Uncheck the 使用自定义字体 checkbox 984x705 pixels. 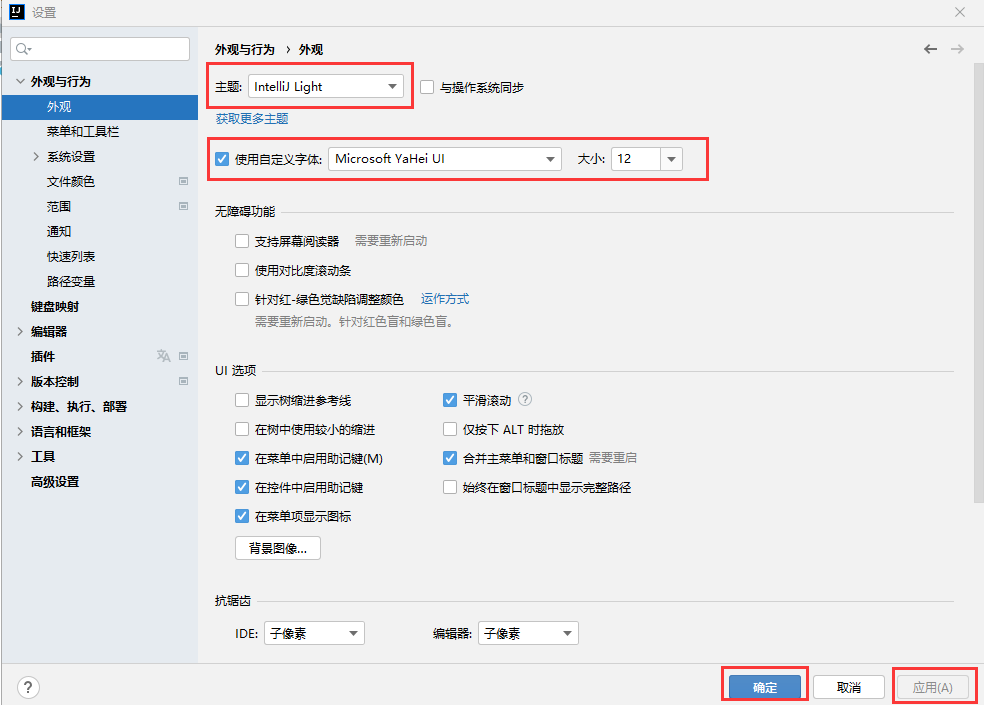coord(222,159)
